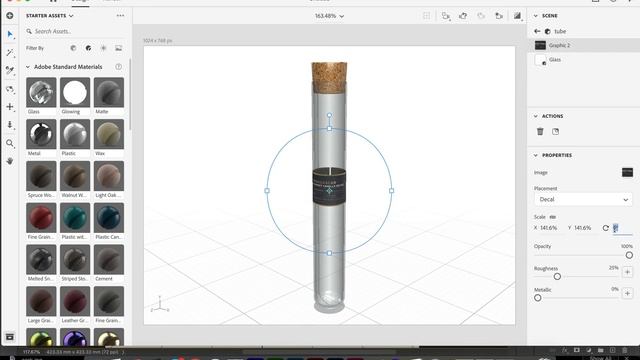Screen dimensions: 640x360
Task: Click the Scale Y value 141.6%
Action: click(x=582, y=228)
